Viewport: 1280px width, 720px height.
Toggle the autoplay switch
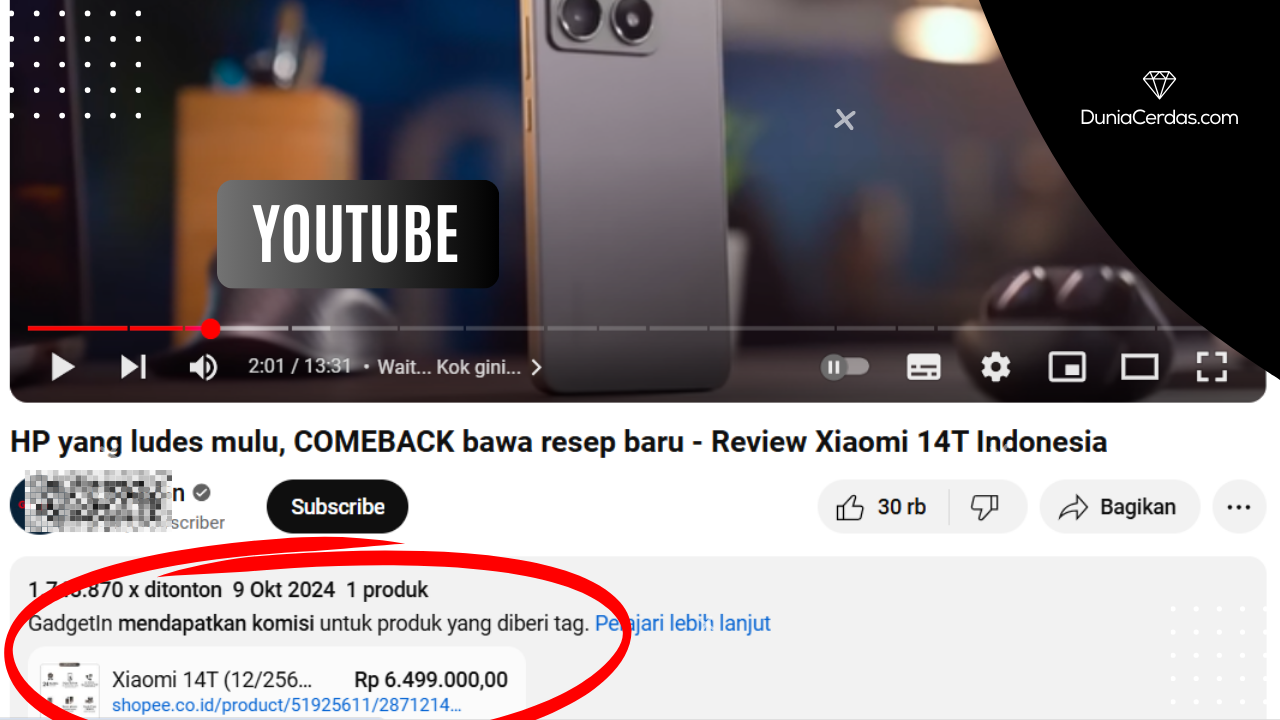[x=845, y=367]
